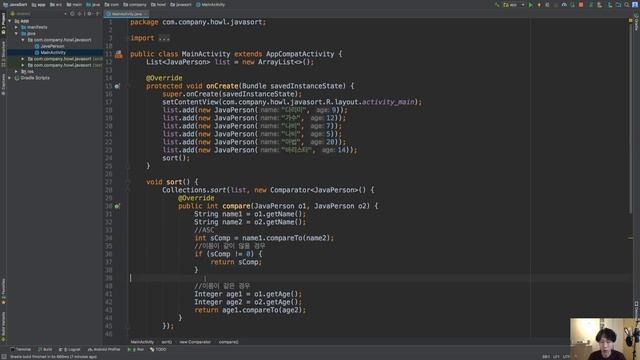Open the Structure tool window side tab
The image size is (640, 360).
pos(3,53)
